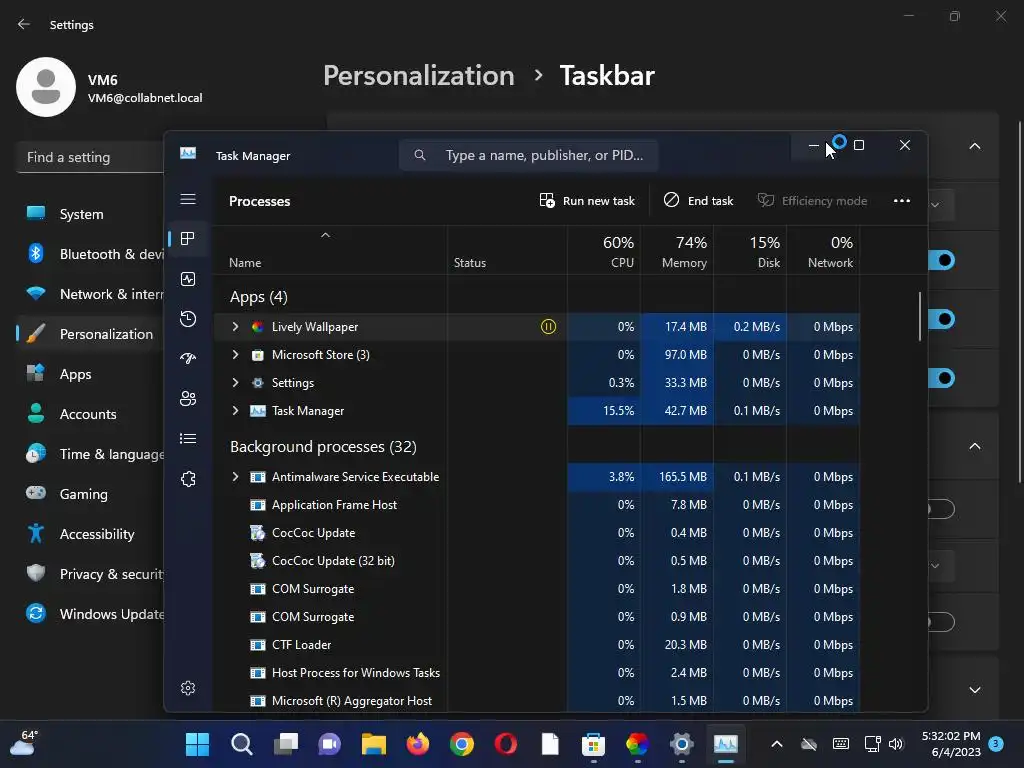Screen dimensions: 1024x768
Task: Expand Settings process row in Task Manager
Action: click(x=236, y=383)
